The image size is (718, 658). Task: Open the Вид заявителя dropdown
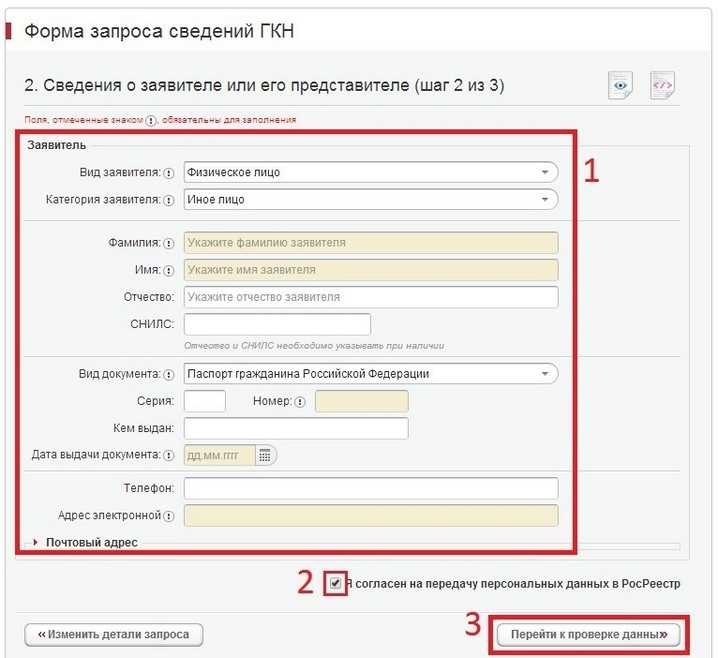(x=370, y=172)
